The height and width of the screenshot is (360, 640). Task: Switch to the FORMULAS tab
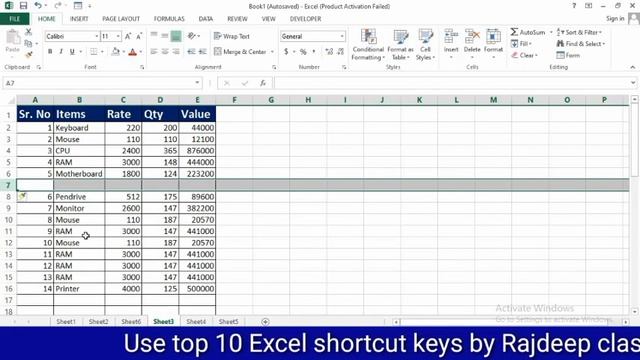[169, 19]
